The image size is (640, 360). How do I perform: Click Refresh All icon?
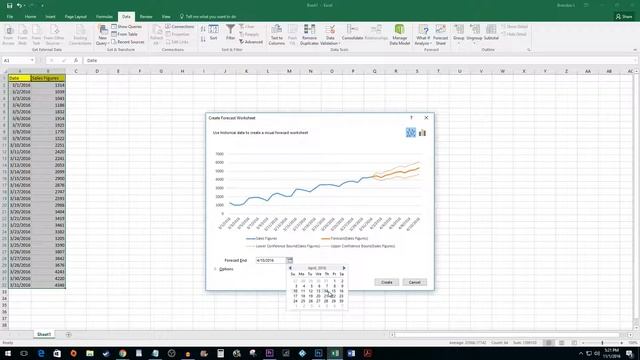156,35
